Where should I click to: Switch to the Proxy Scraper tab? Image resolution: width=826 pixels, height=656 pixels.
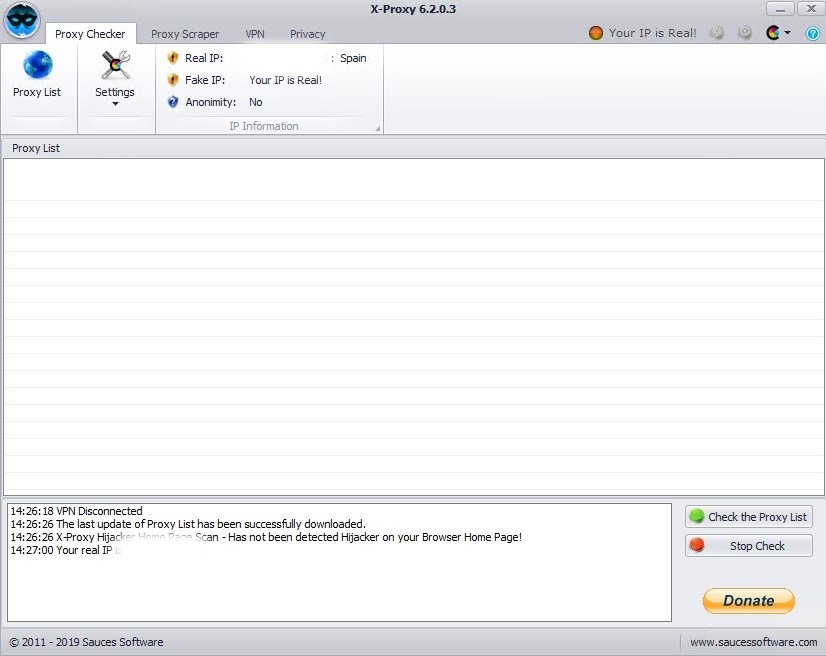185,34
